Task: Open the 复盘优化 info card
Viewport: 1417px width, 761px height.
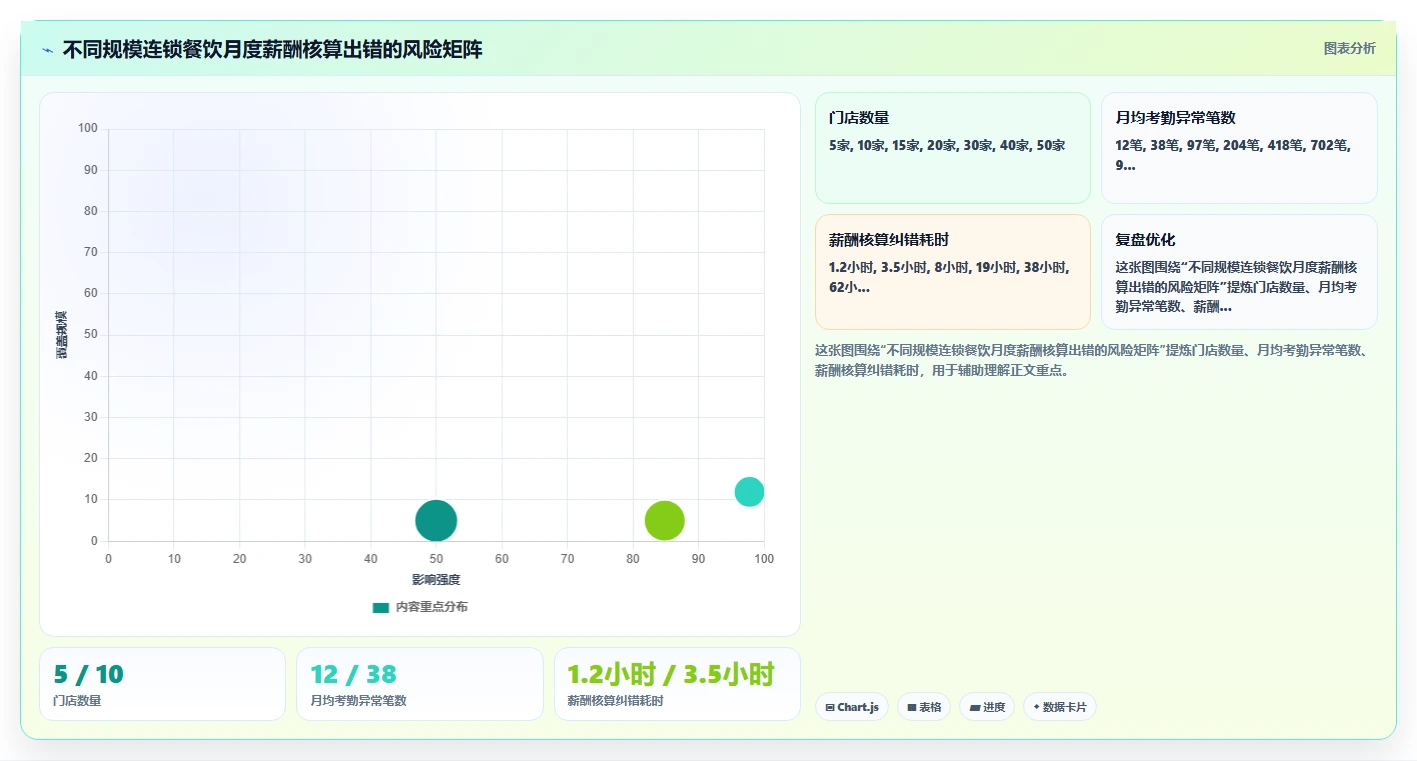Action: click(1239, 272)
